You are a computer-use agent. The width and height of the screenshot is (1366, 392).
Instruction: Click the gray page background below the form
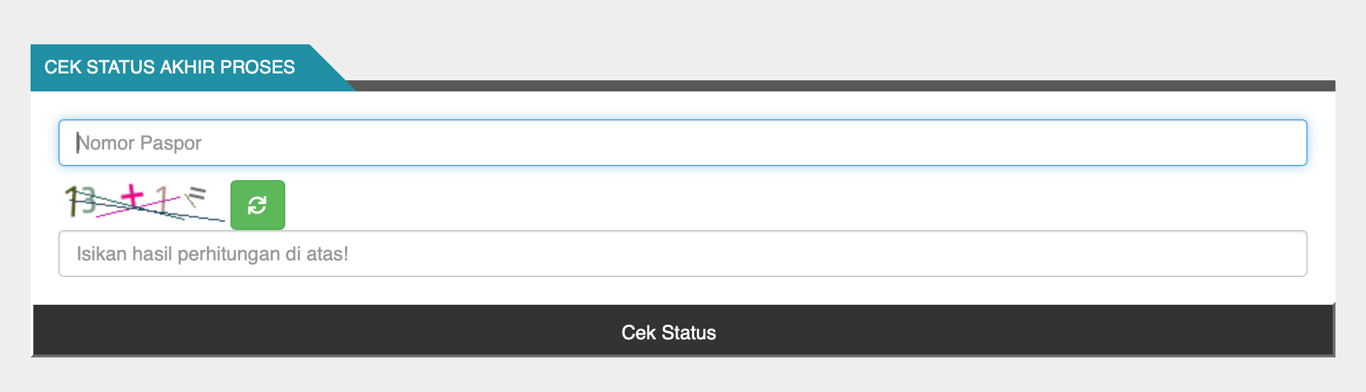[683, 376]
